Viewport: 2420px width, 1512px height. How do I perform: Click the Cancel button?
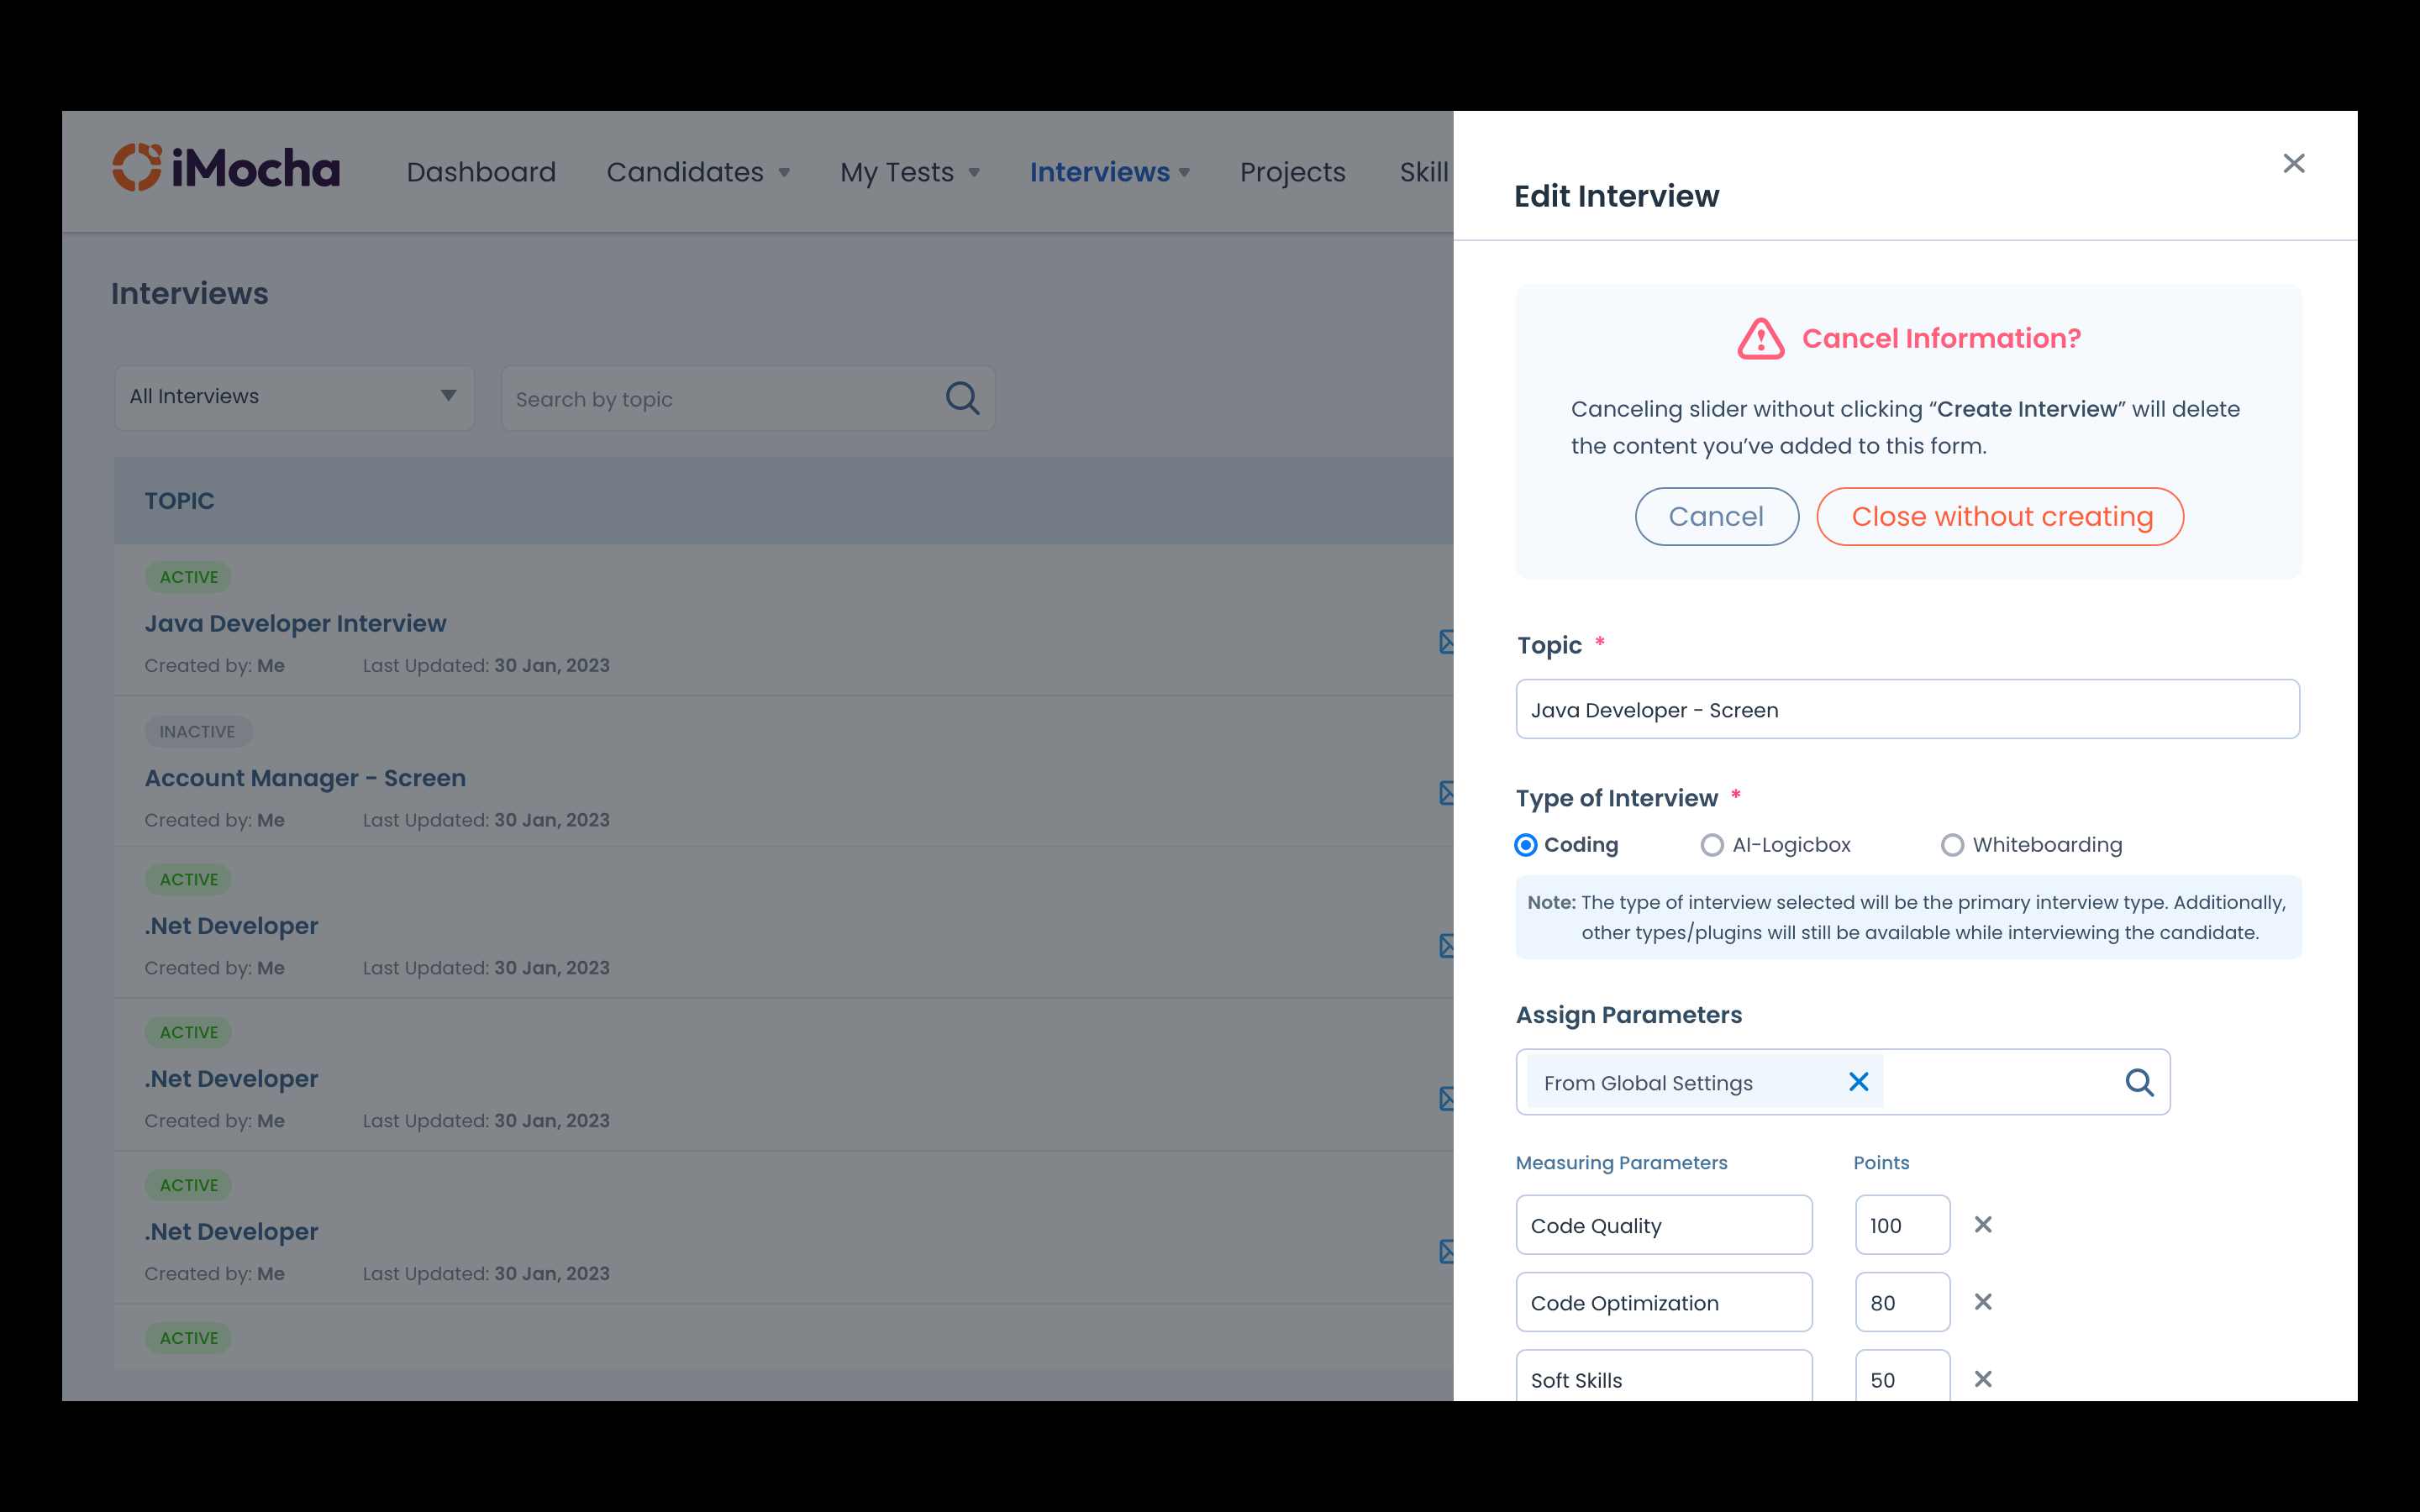tap(1716, 516)
